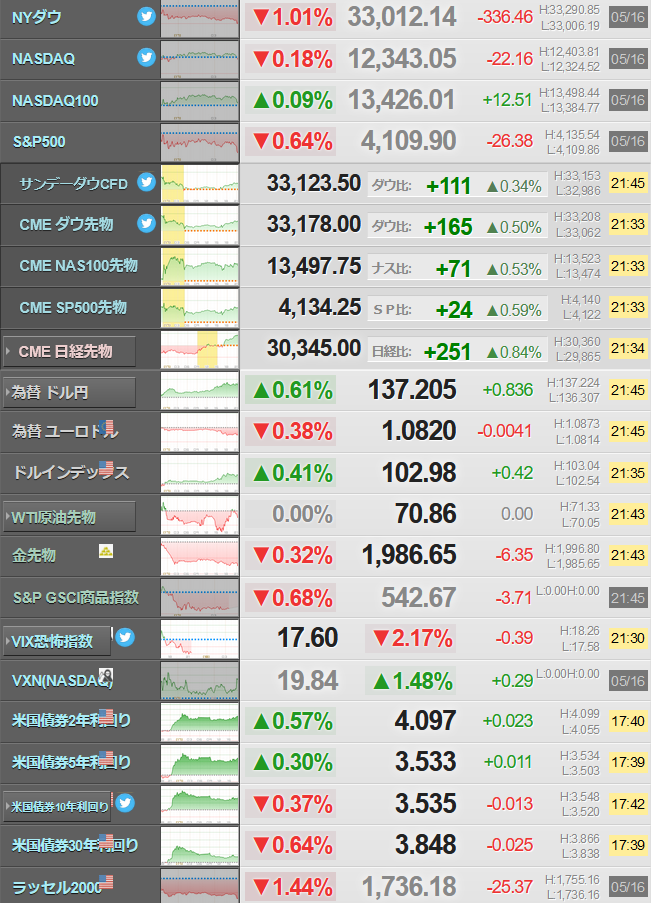Click Twitter icon next to VIX恐怖指数

coord(125,637)
